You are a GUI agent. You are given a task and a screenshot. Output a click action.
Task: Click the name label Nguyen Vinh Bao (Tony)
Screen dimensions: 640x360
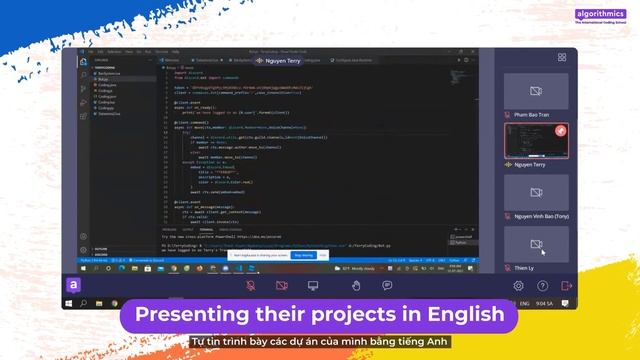(x=542, y=216)
